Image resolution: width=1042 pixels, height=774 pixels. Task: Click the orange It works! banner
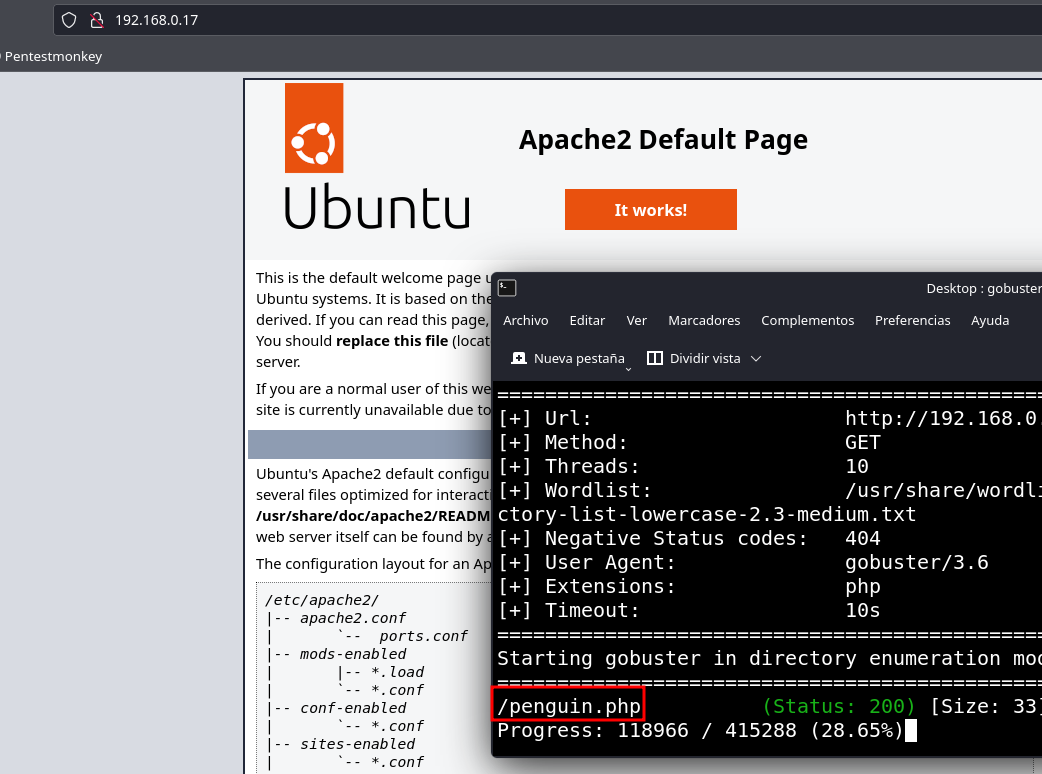(x=651, y=209)
